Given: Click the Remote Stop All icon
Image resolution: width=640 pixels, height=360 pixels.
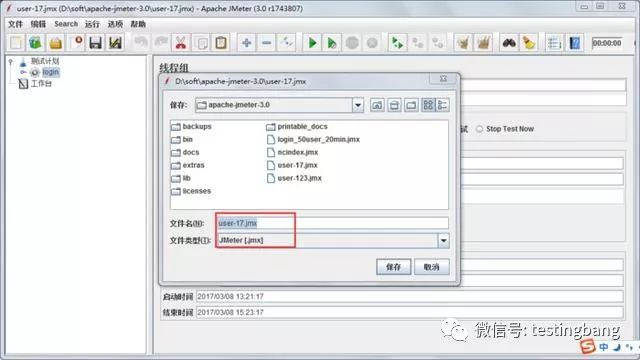Looking at the screenshot, I should 417,42.
